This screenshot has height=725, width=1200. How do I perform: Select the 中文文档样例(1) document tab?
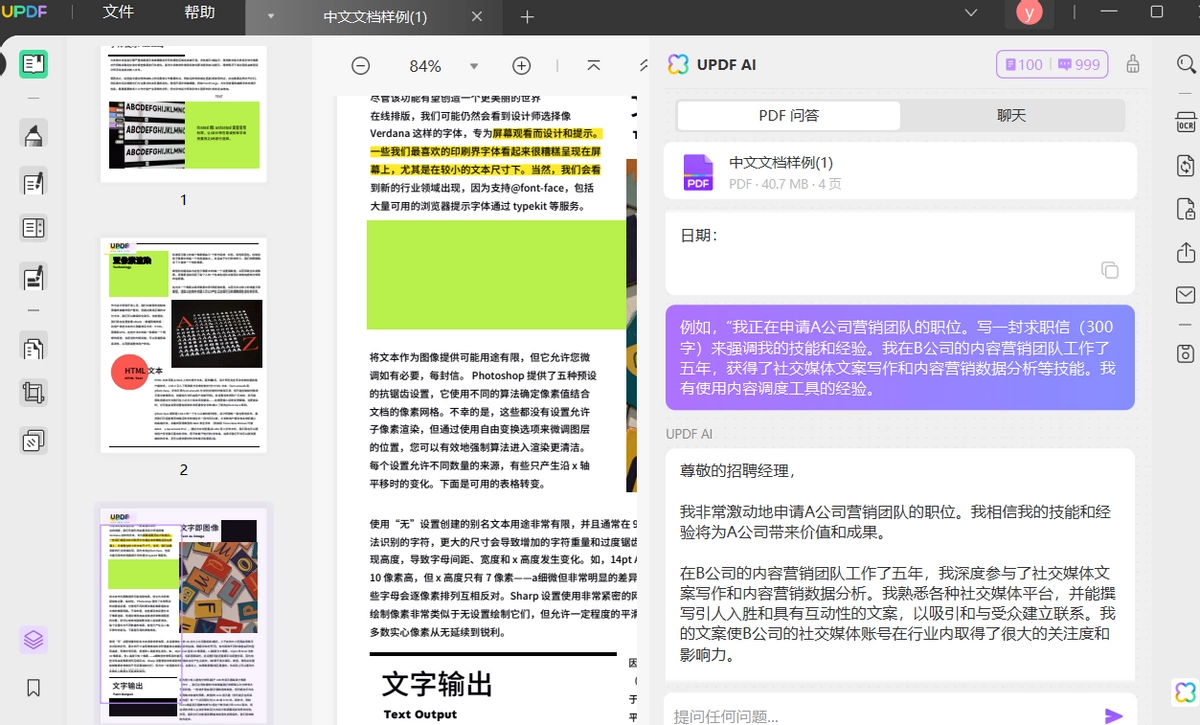[375, 17]
